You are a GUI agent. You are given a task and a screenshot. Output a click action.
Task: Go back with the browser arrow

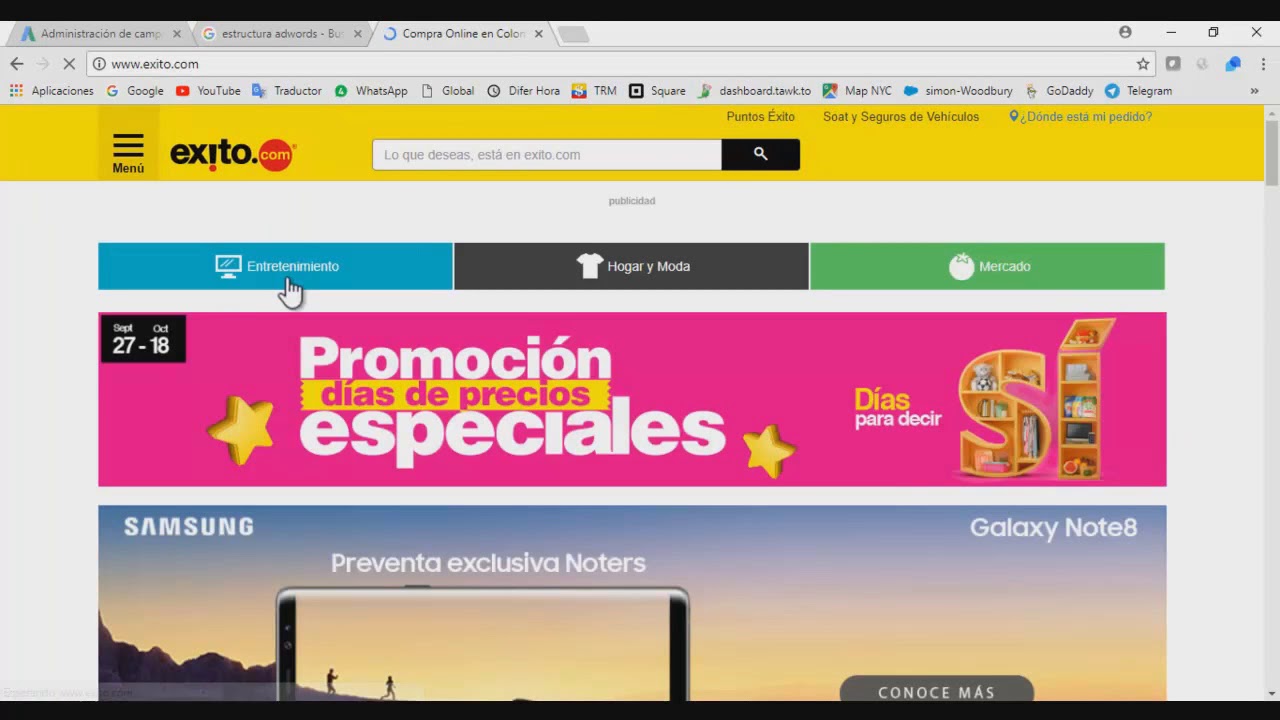16,64
